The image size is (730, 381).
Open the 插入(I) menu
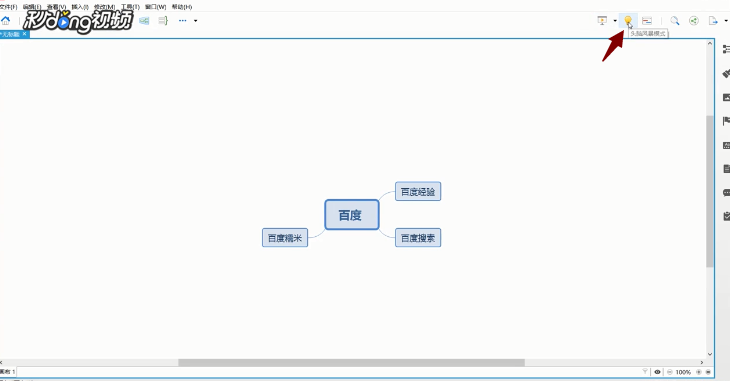coord(80,7)
